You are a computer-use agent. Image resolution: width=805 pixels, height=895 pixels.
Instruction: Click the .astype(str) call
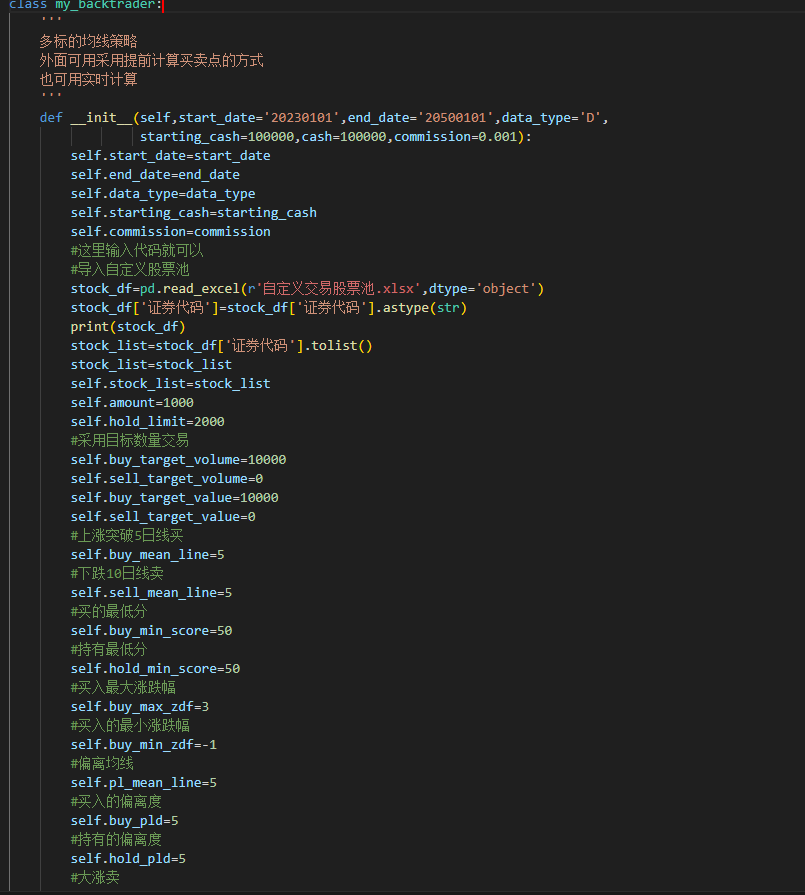click(421, 308)
